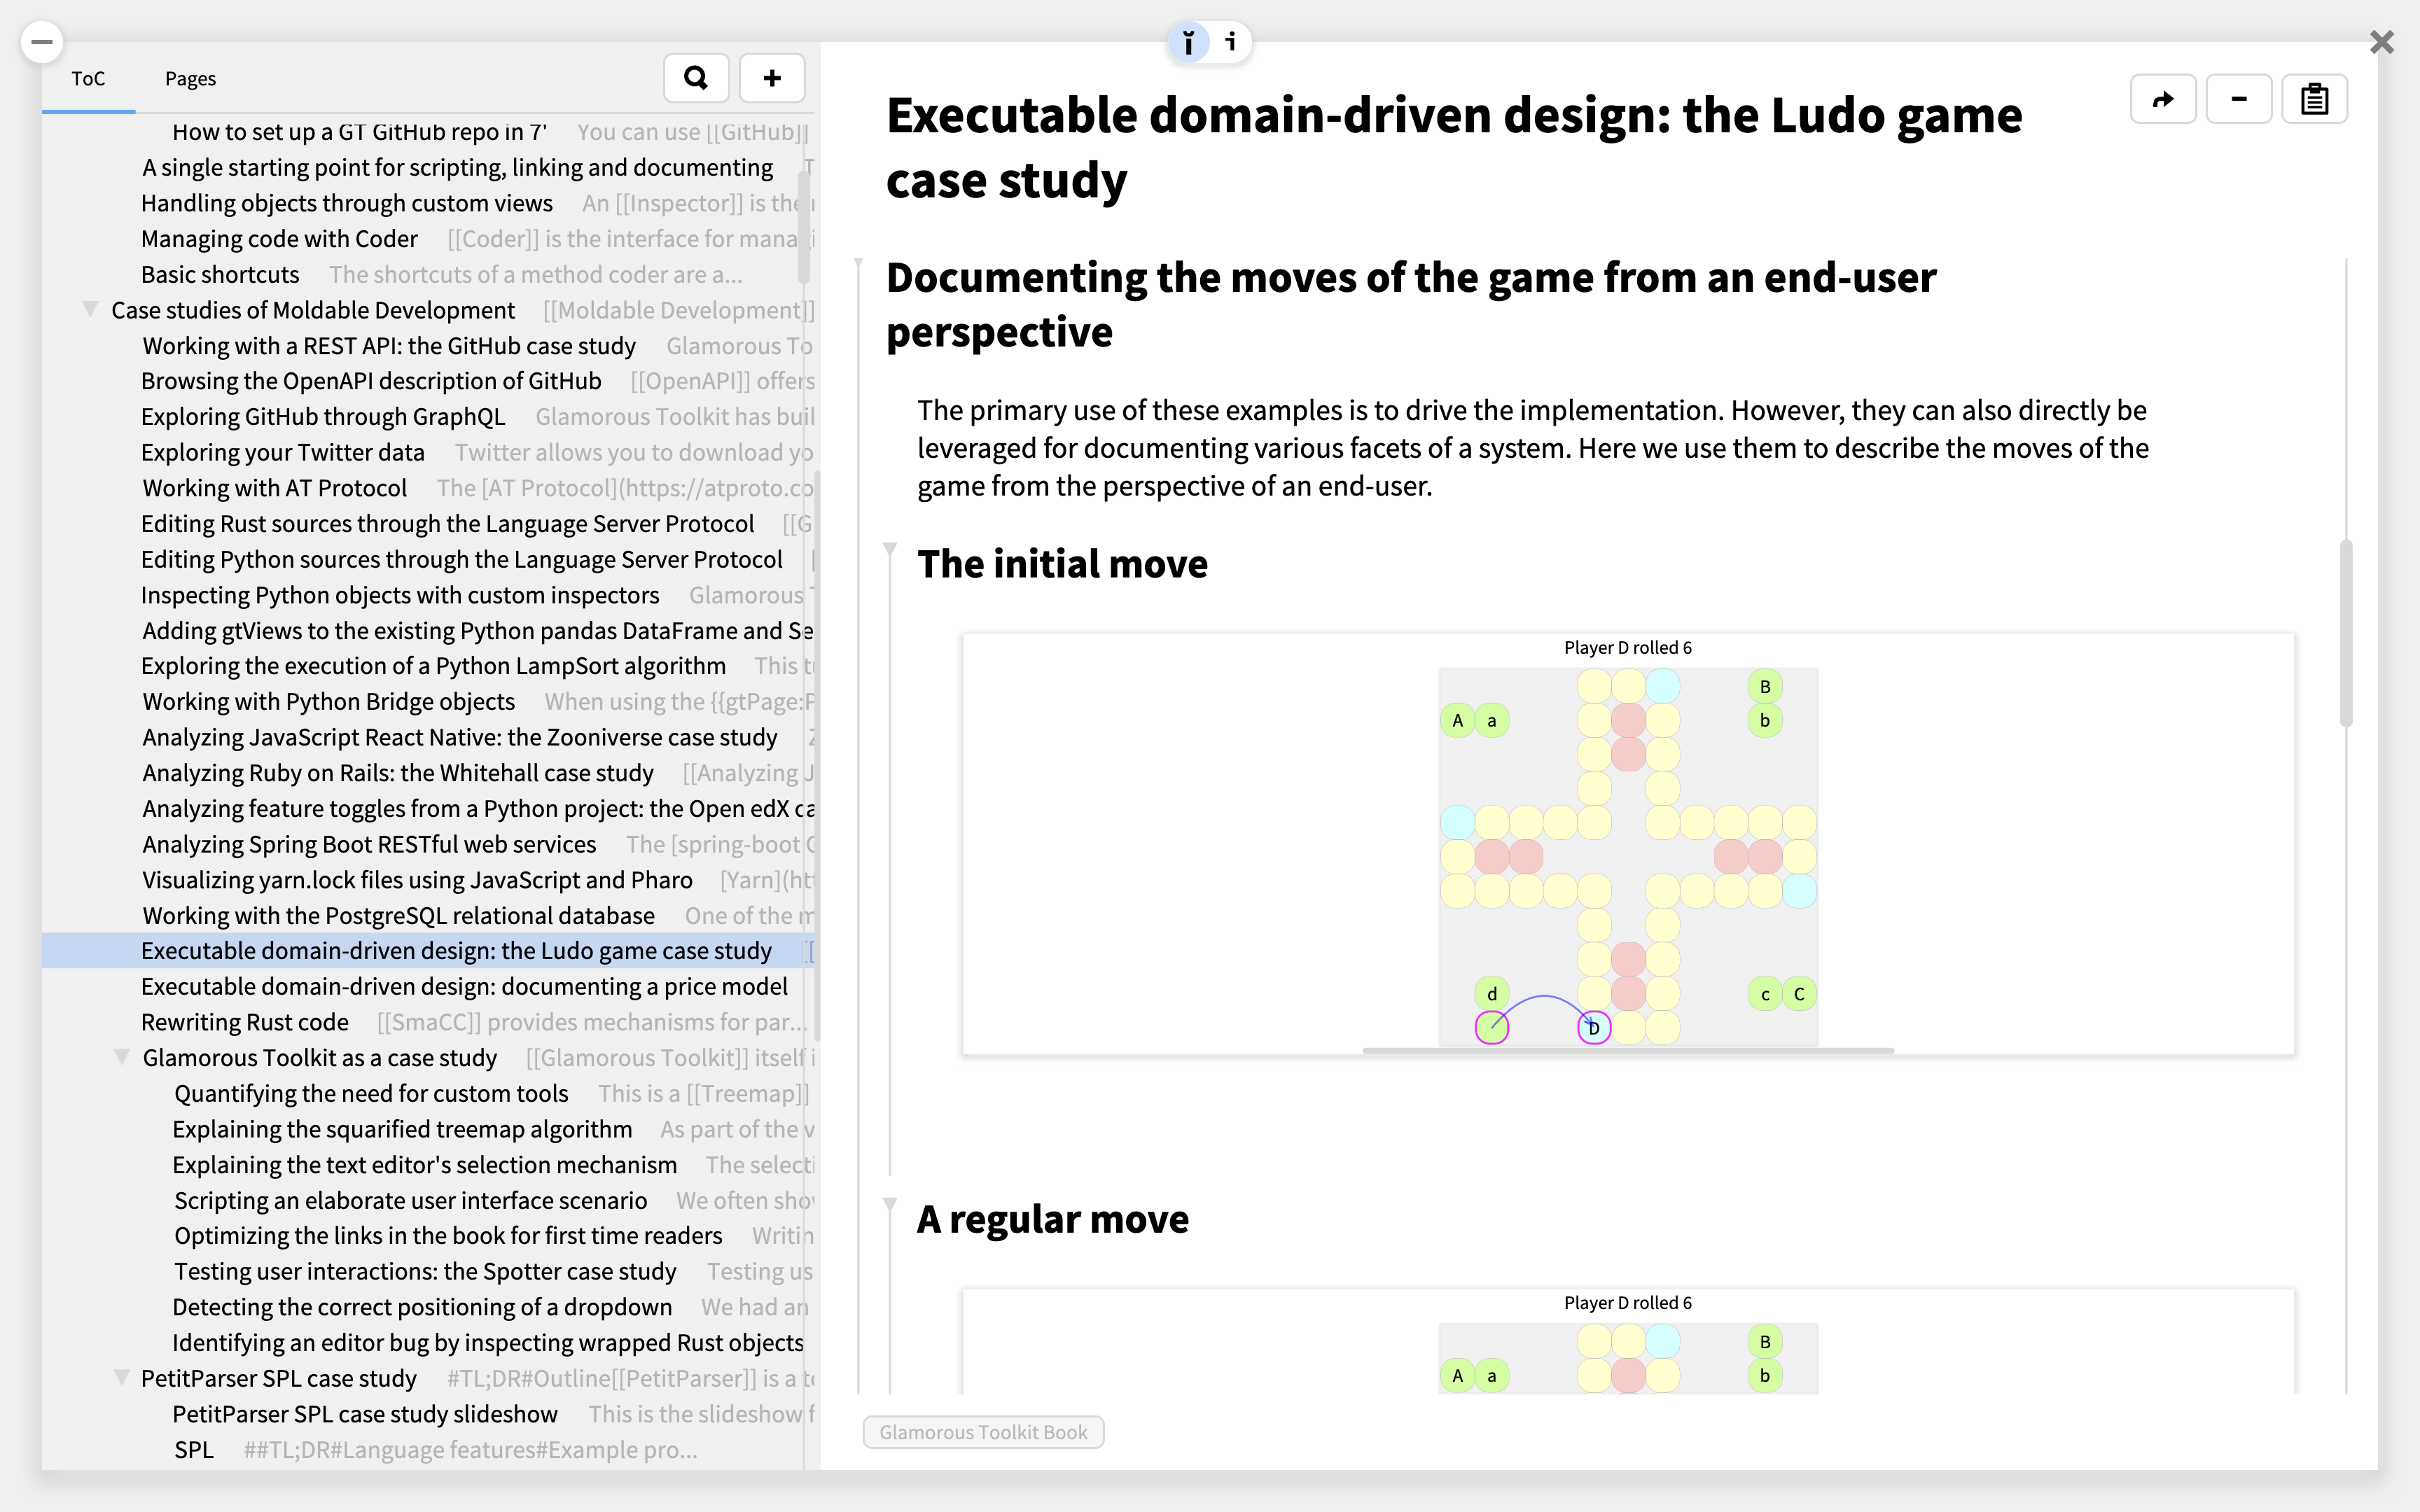Image resolution: width=2420 pixels, height=1512 pixels.
Task: Select the 'SPL' entry in the tree
Action: point(194,1450)
